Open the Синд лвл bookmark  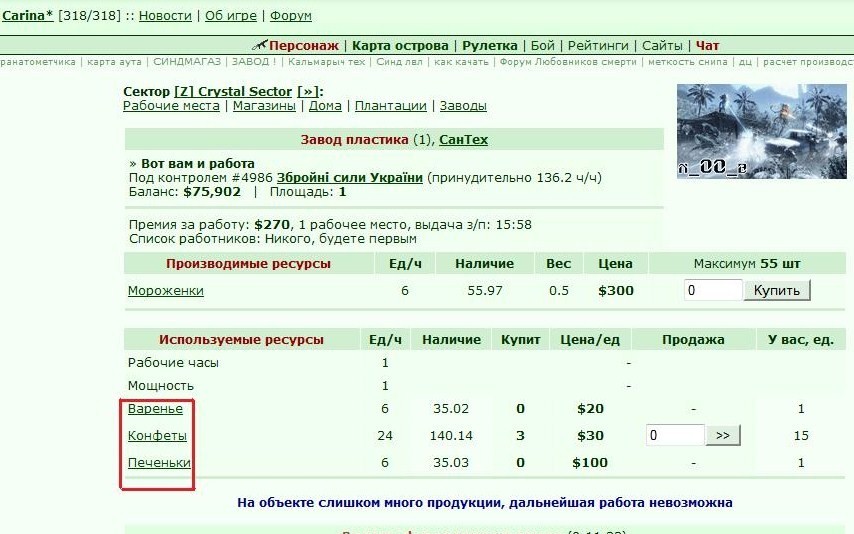(399, 62)
